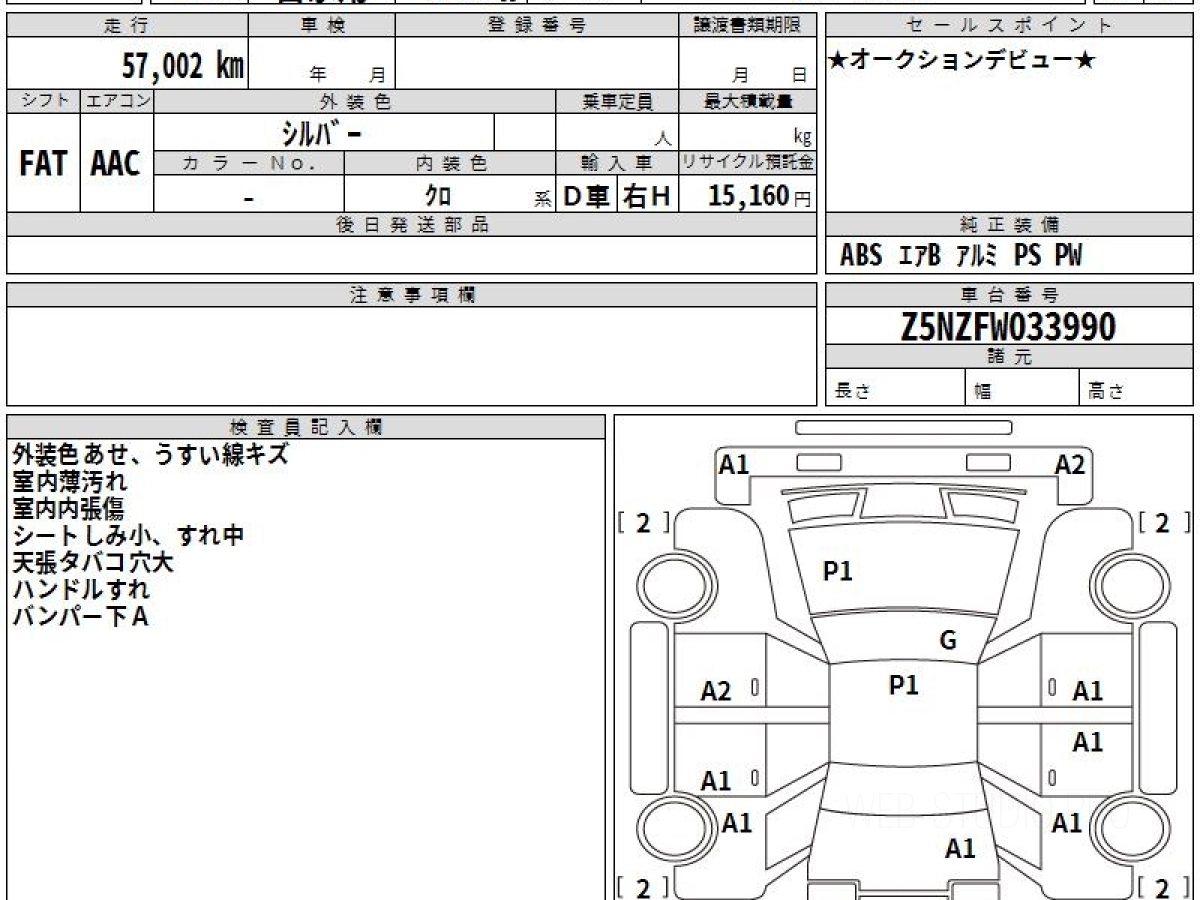The image size is (1200, 900).
Task: Select the D車 value
Action: (x=586, y=196)
